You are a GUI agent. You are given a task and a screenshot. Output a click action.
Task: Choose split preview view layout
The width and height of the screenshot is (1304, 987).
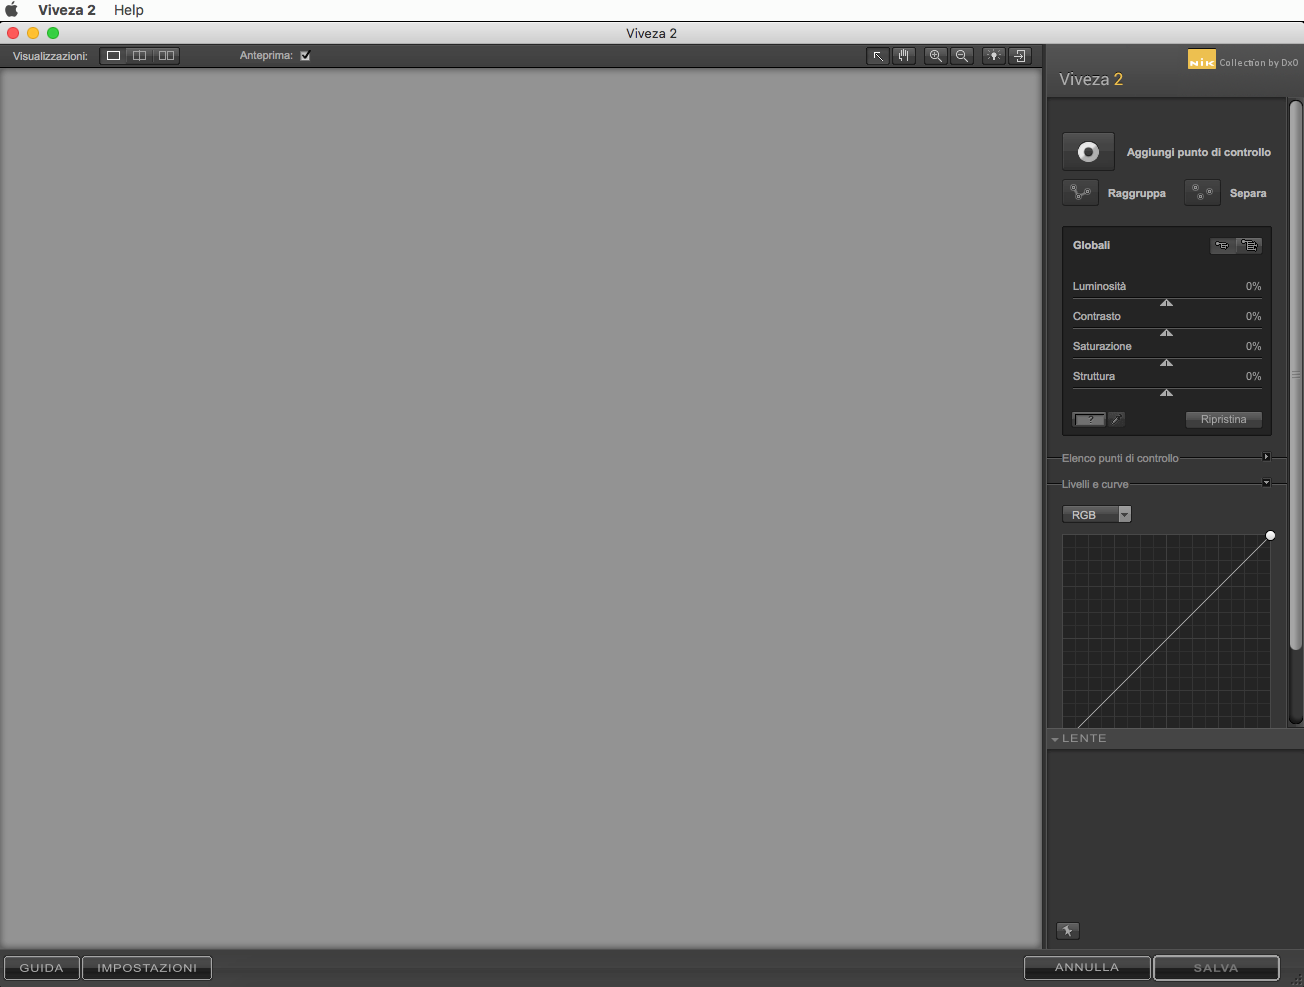(140, 56)
